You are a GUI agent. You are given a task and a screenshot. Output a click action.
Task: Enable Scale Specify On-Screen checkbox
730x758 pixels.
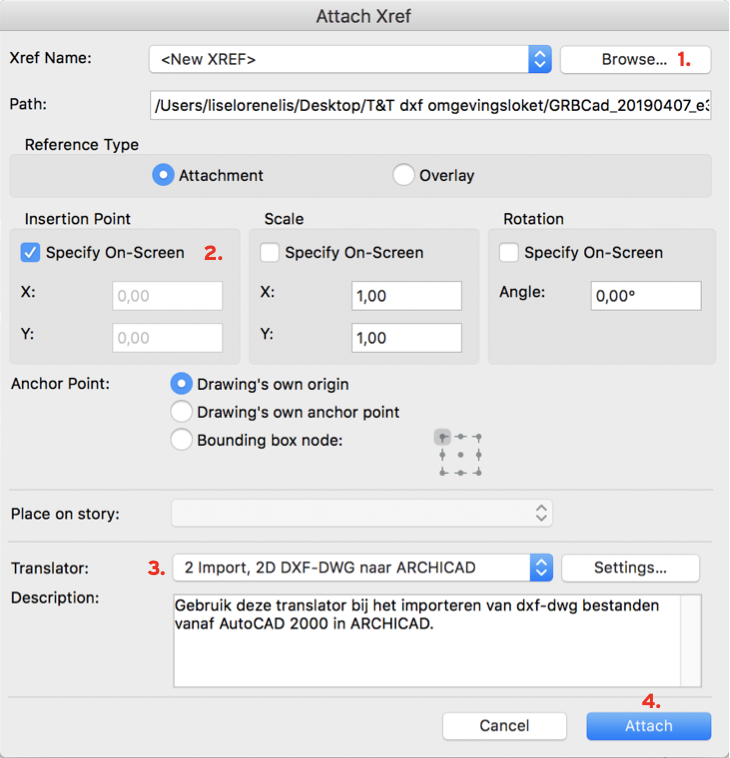[x=269, y=252]
